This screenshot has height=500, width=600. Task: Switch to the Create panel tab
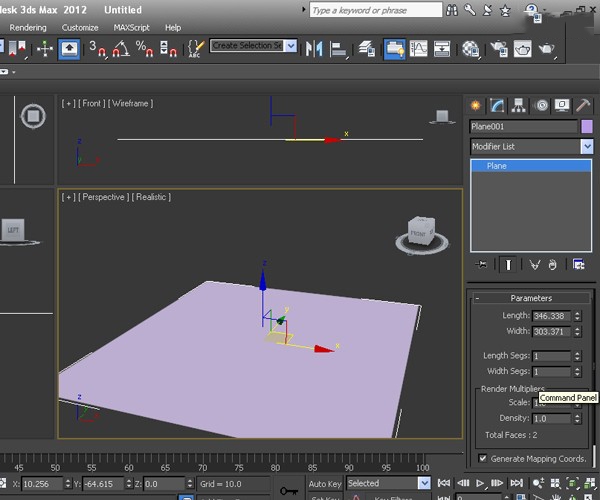coord(476,105)
